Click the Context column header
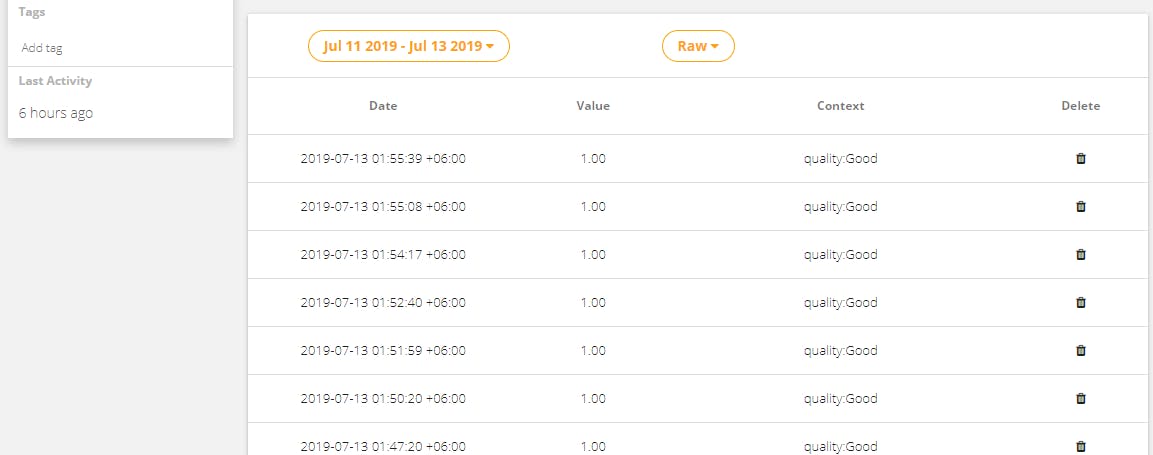 tap(840, 106)
